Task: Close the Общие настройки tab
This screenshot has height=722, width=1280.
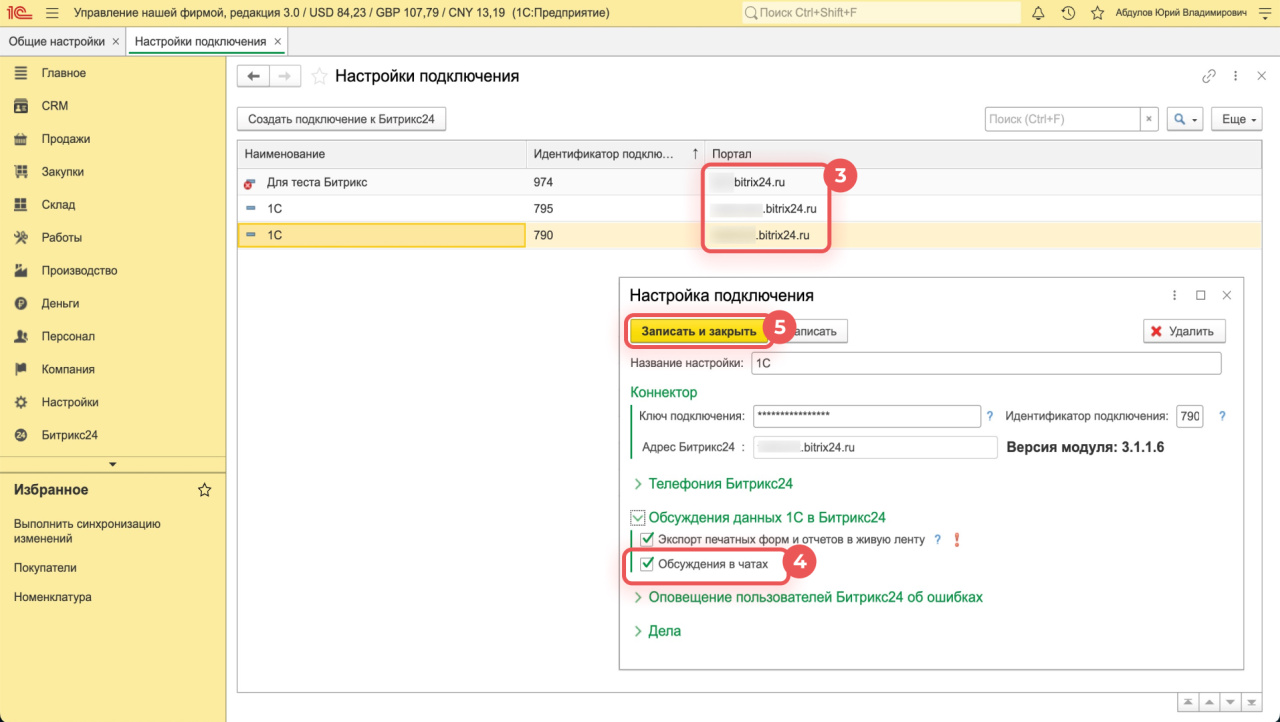Action: [116, 42]
